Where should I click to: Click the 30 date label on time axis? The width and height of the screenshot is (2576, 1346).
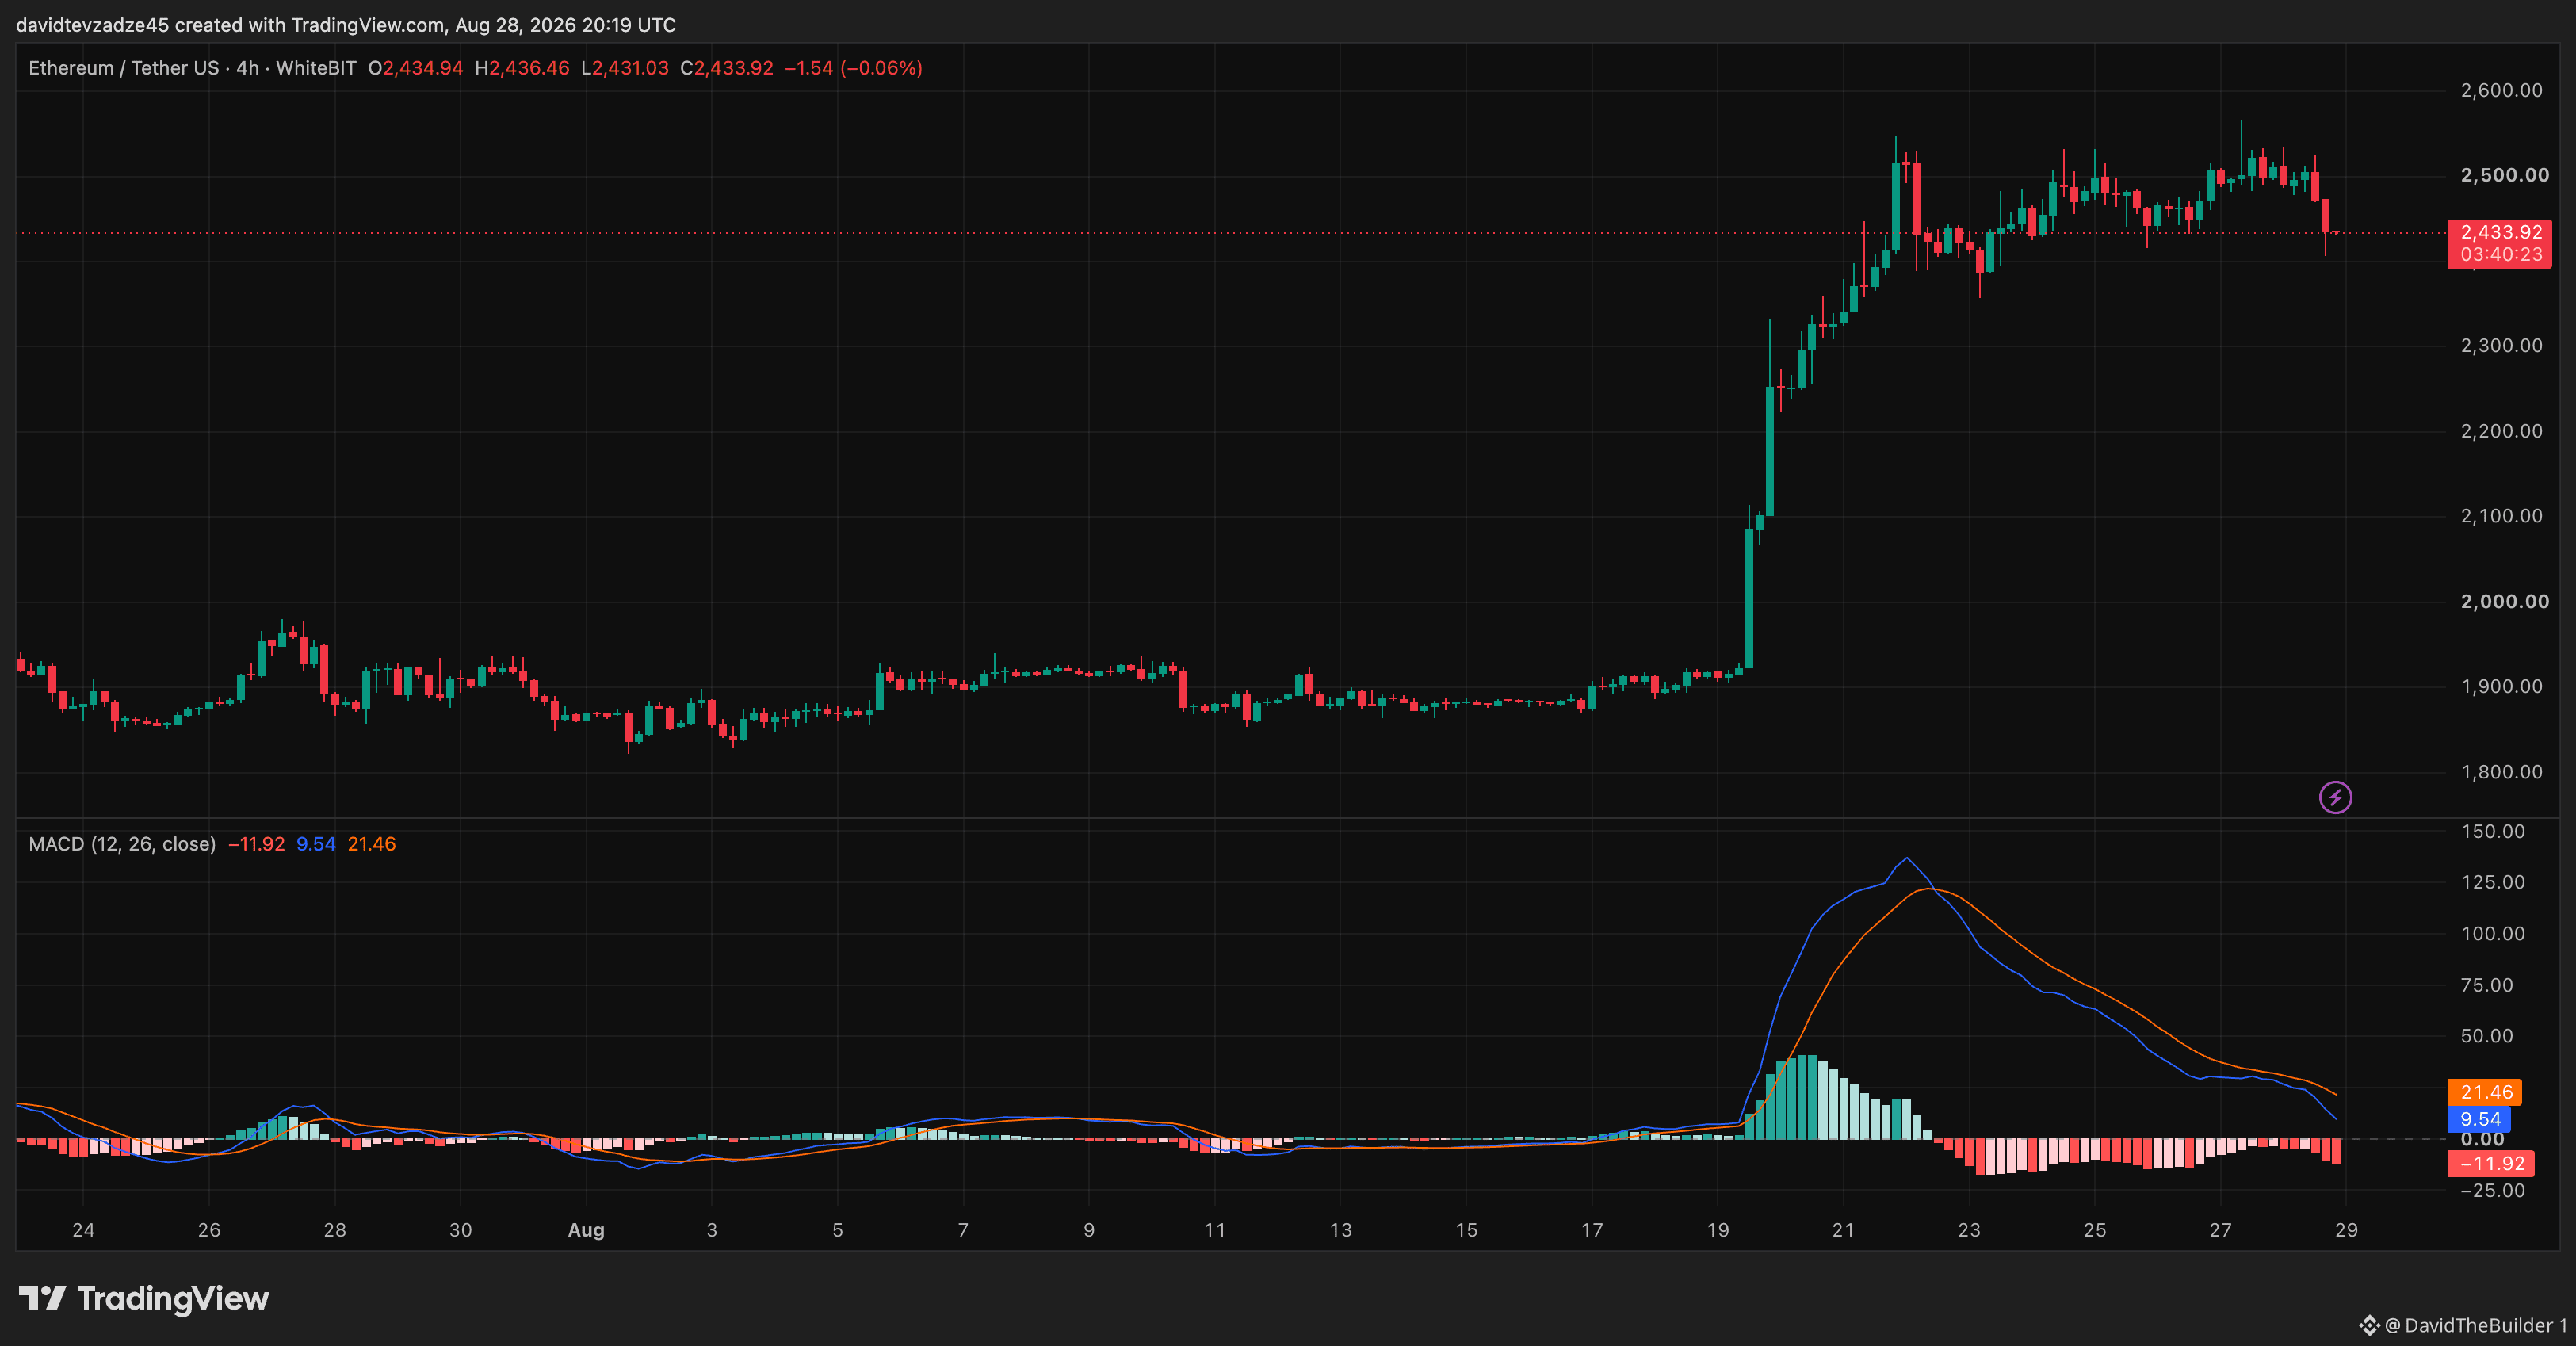pyautogui.click(x=460, y=1230)
